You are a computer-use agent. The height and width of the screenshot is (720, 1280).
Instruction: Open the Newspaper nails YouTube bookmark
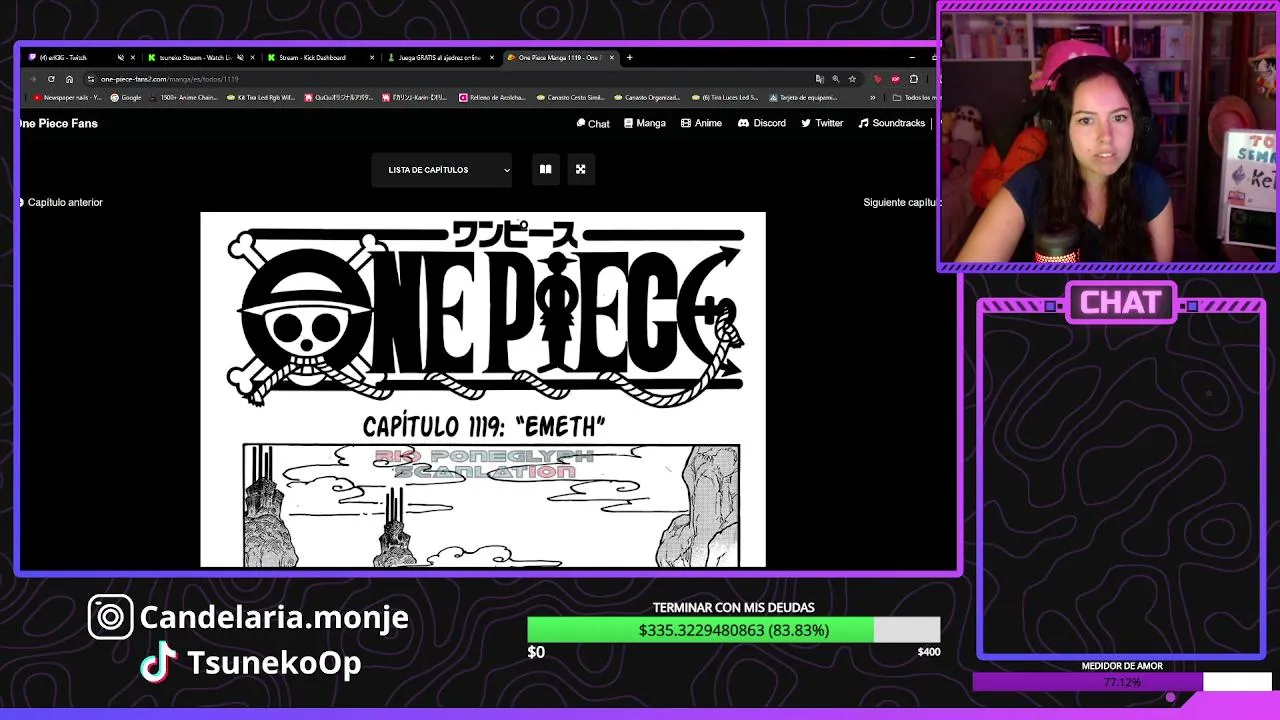tap(68, 98)
